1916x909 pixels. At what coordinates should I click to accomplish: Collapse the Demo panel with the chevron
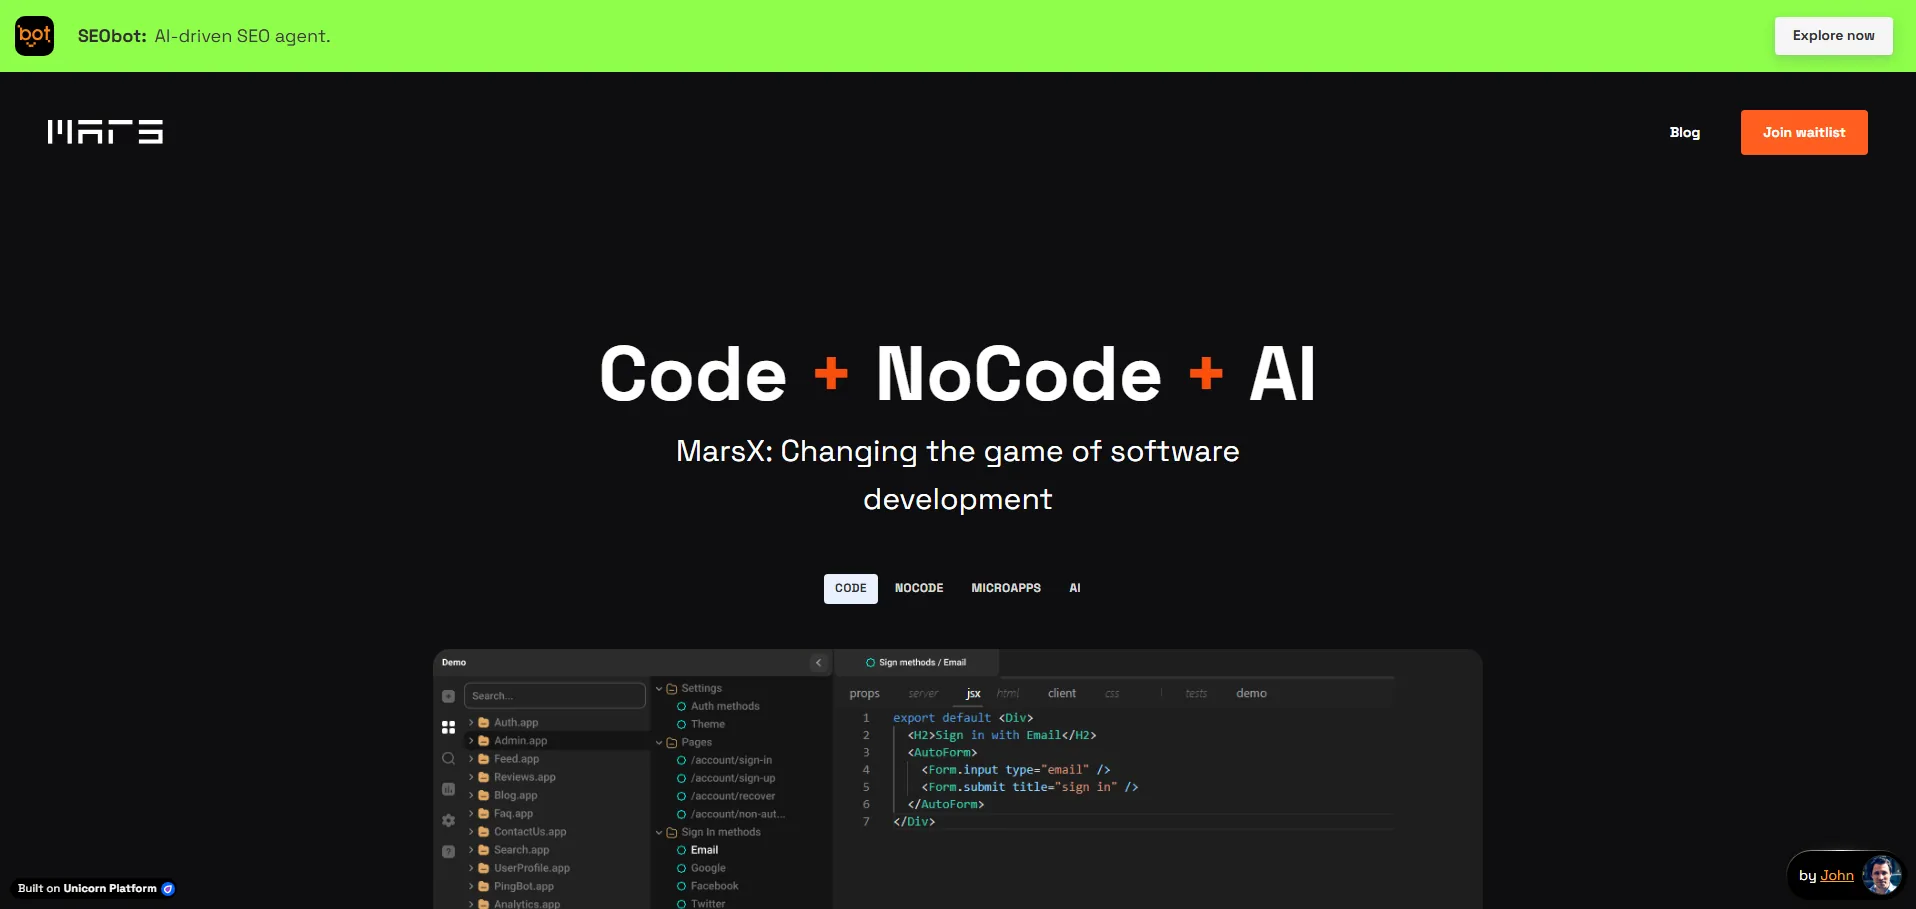pyautogui.click(x=818, y=662)
